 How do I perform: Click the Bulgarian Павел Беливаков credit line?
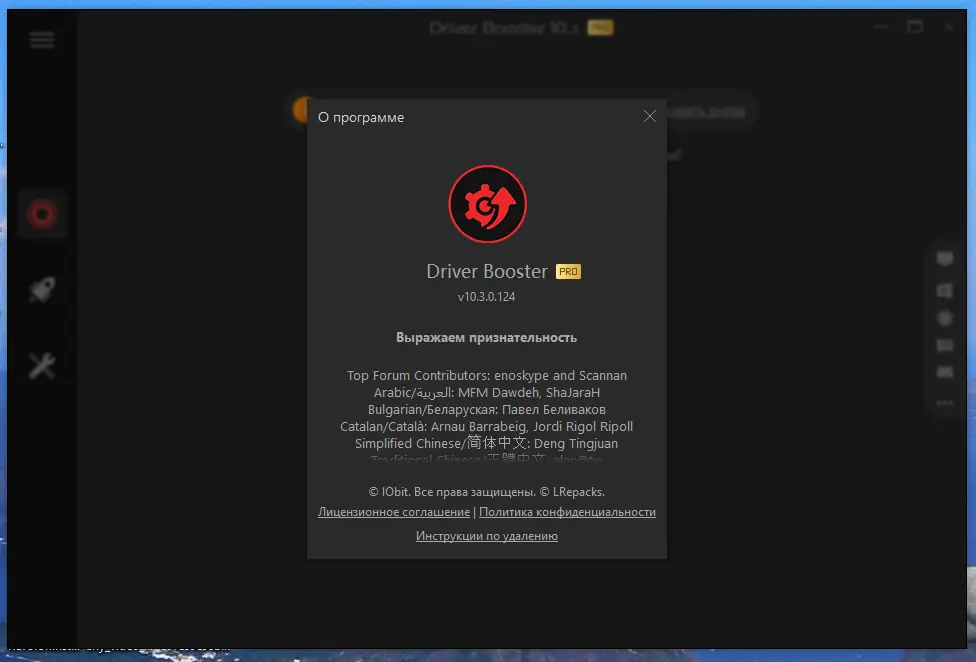(487, 409)
